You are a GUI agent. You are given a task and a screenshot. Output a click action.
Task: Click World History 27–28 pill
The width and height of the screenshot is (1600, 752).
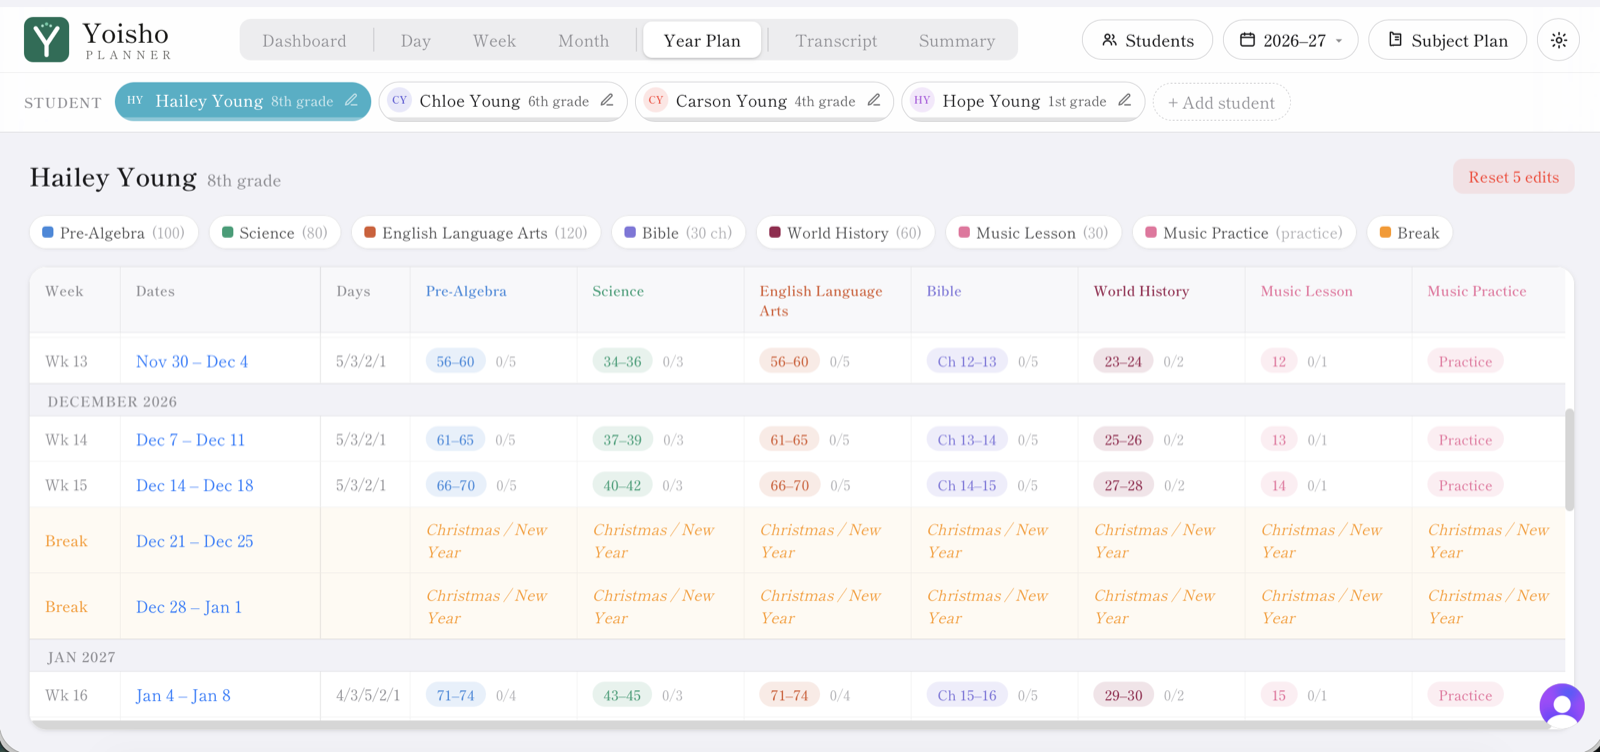click(x=1123, y=485)
